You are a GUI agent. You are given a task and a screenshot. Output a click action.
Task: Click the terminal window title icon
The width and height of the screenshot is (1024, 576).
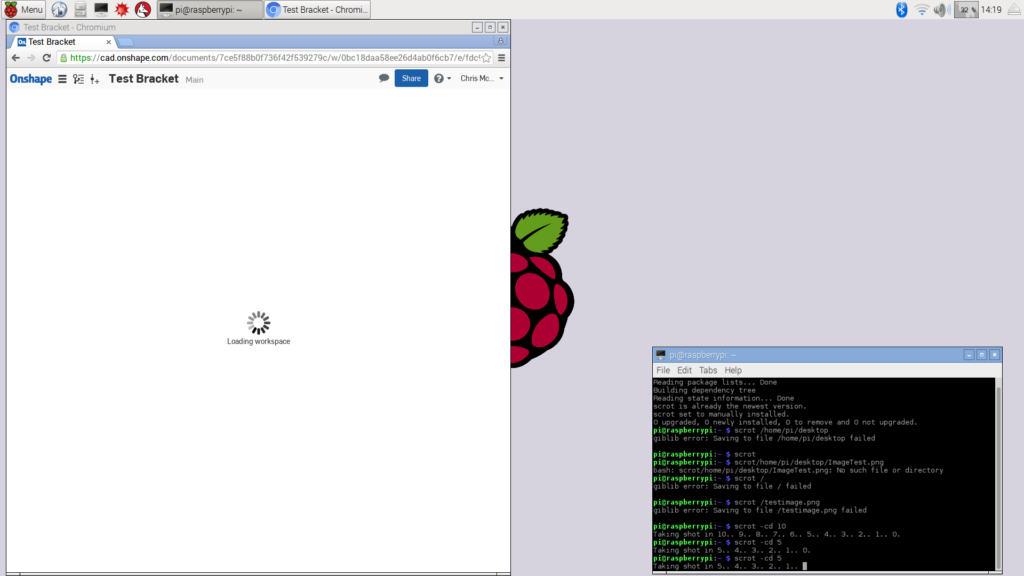661,355
